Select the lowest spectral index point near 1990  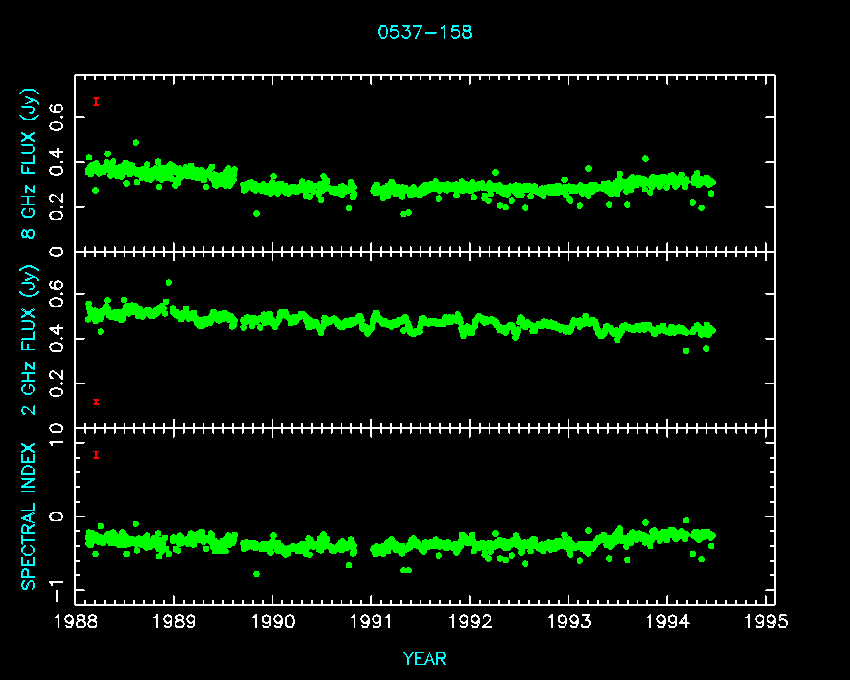[x=257, y=574]
